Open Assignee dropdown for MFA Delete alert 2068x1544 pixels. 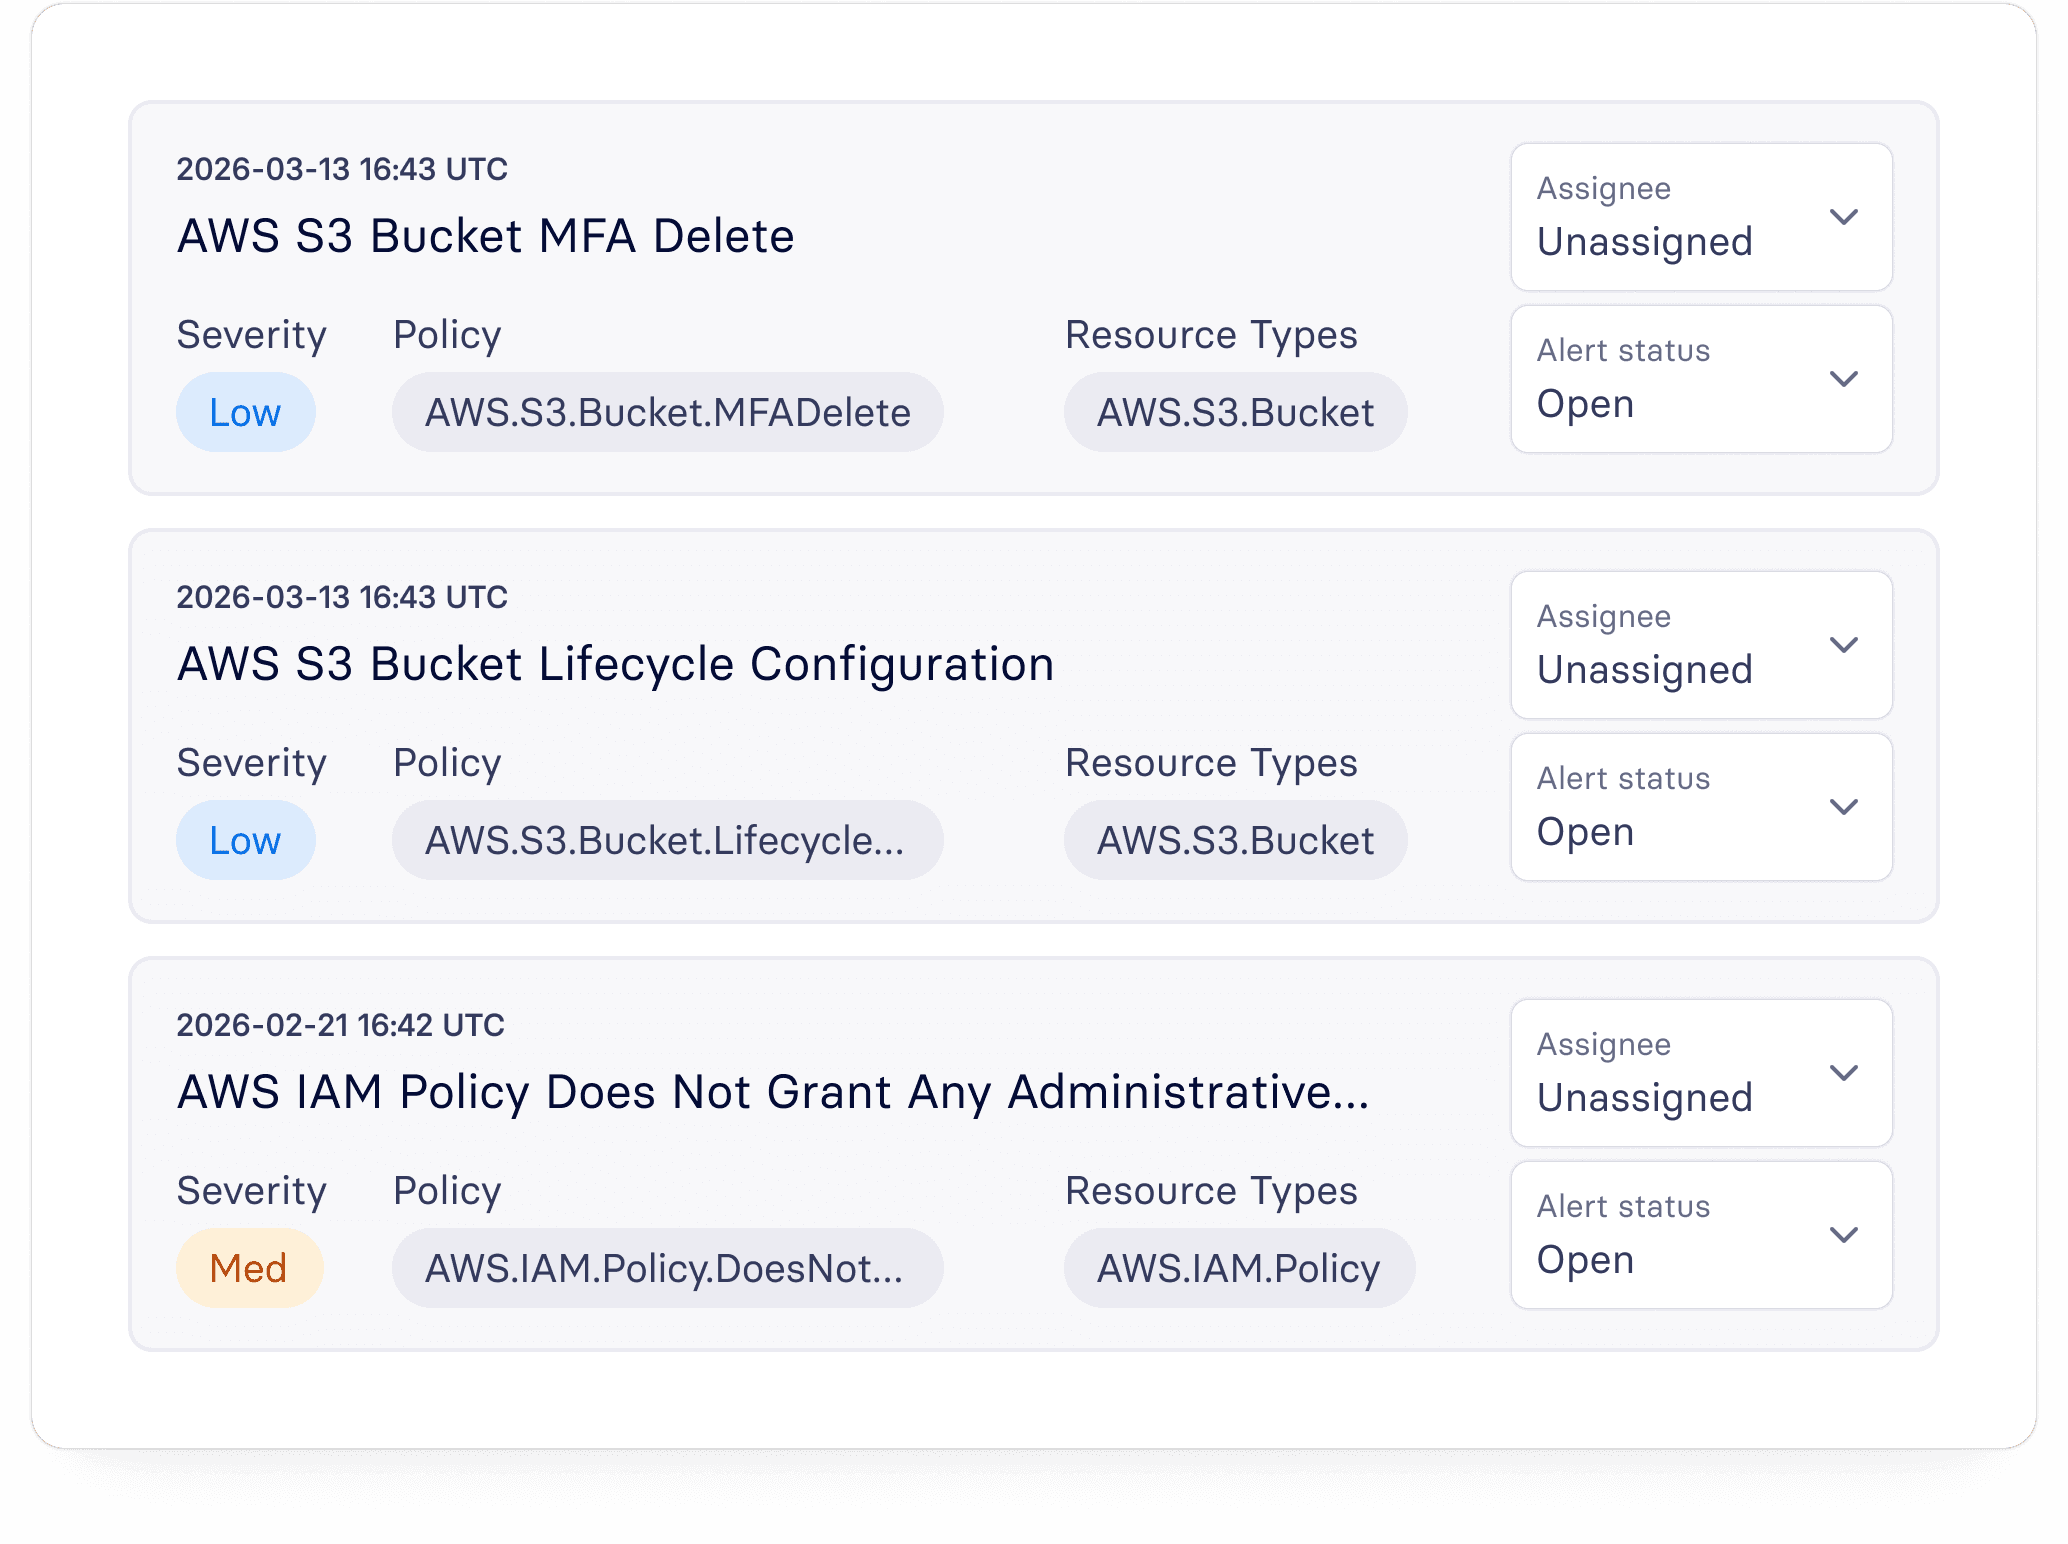click(x=1700, y=217)
